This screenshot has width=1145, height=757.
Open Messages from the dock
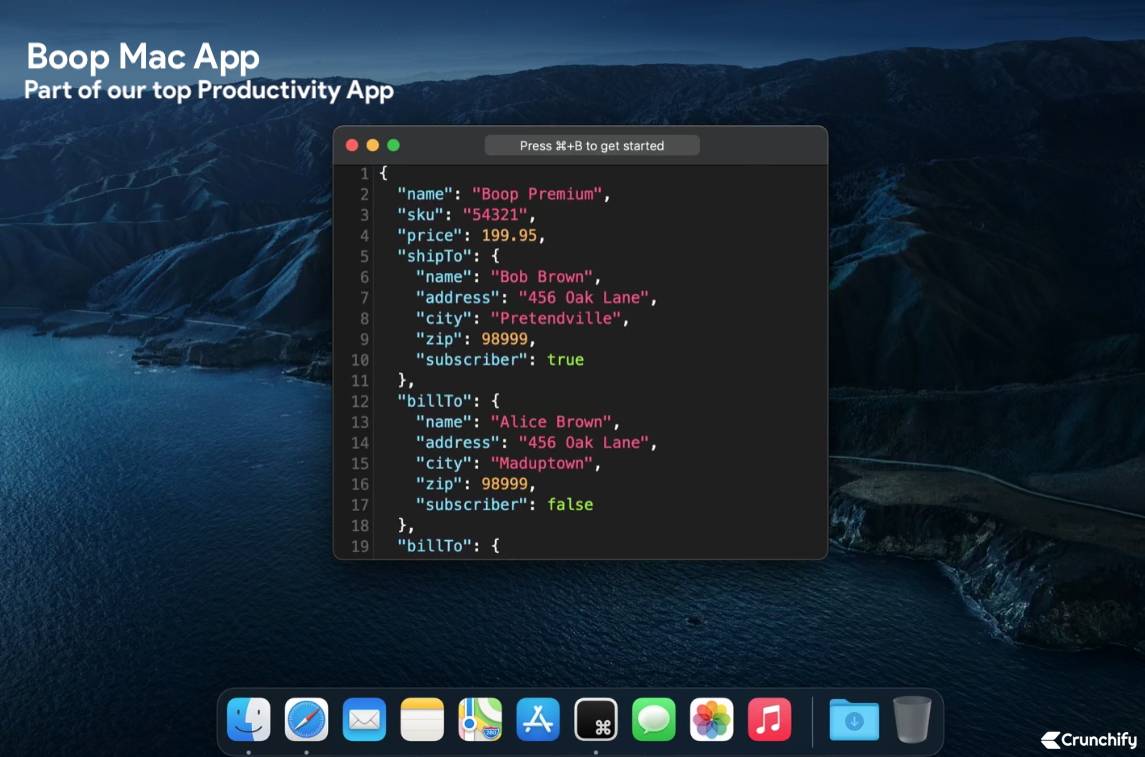(654, 719)
